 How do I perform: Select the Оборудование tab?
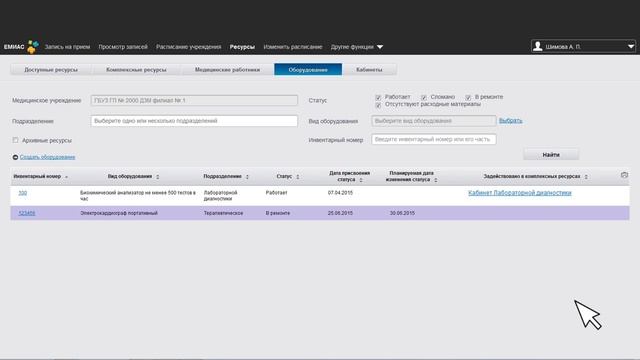click(308, 69)
